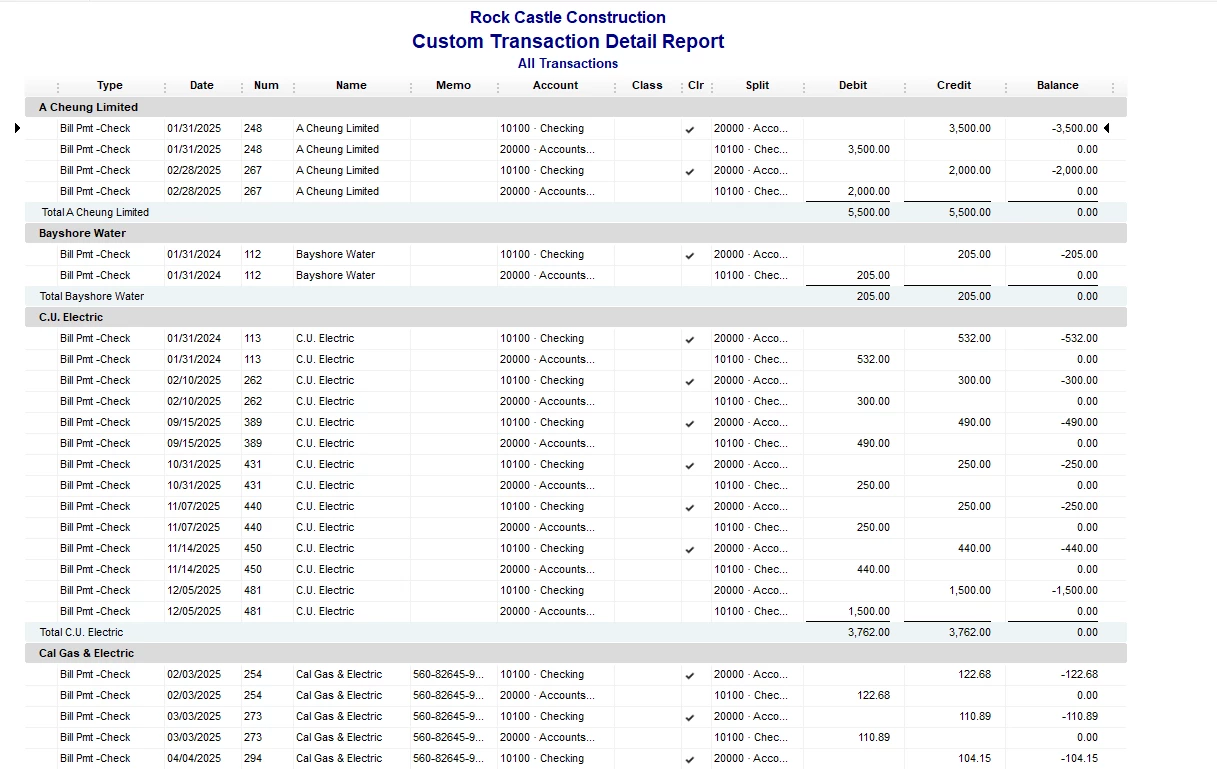Click the -122.68 balance value
The image size is (1217, 769).
(x=1079, y=675)
